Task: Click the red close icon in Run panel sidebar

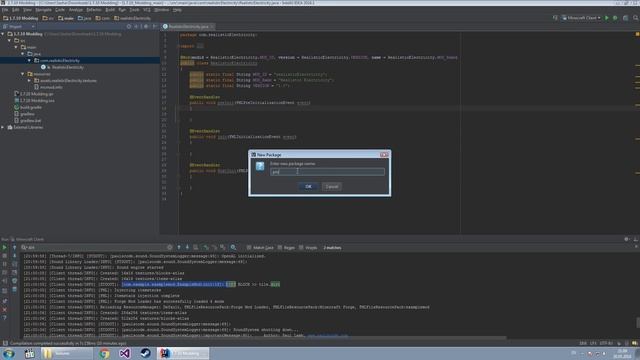Action: [x=4, y=309]
